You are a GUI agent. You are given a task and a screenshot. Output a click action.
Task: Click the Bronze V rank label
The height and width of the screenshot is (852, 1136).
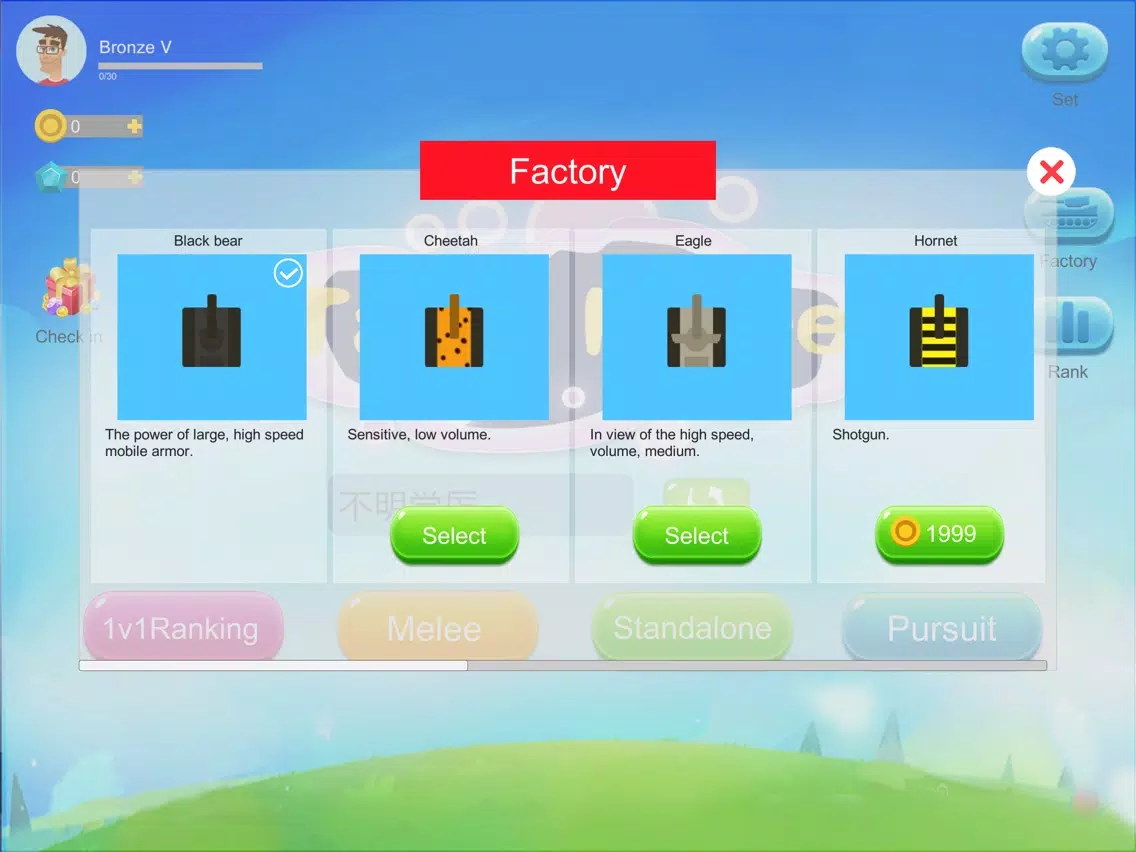[135, 47]
